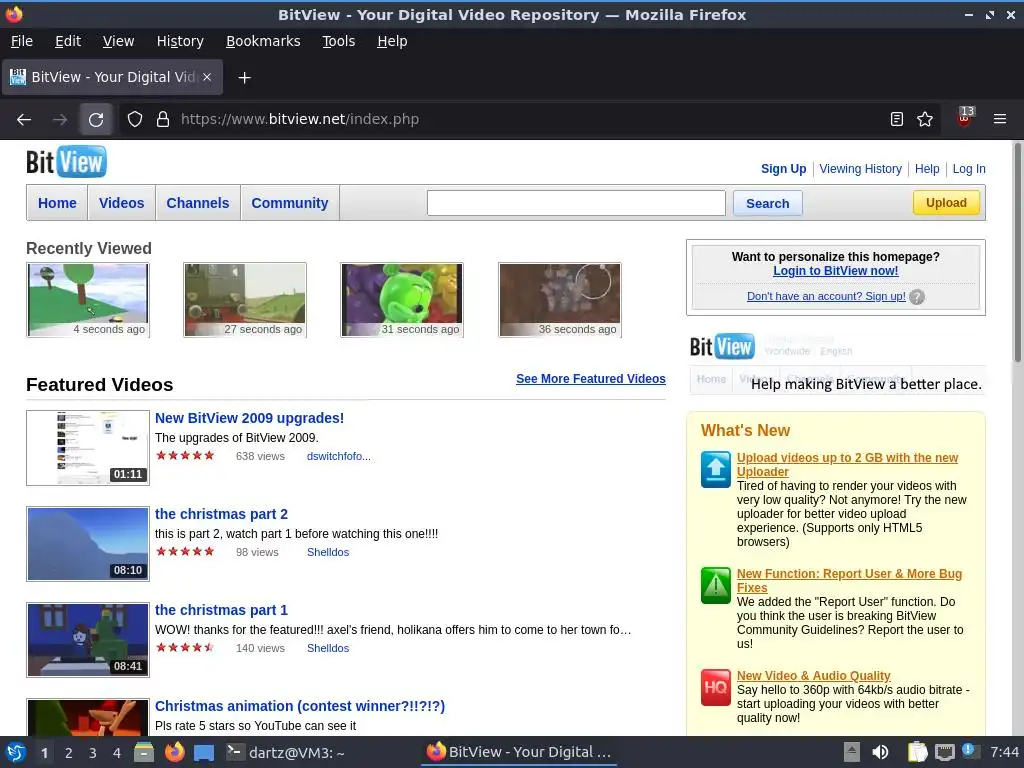Image resolution: width=1024 pixels, height=768 pixels.
Task: Open the Edit menu
Action: (x=68, y=41)
